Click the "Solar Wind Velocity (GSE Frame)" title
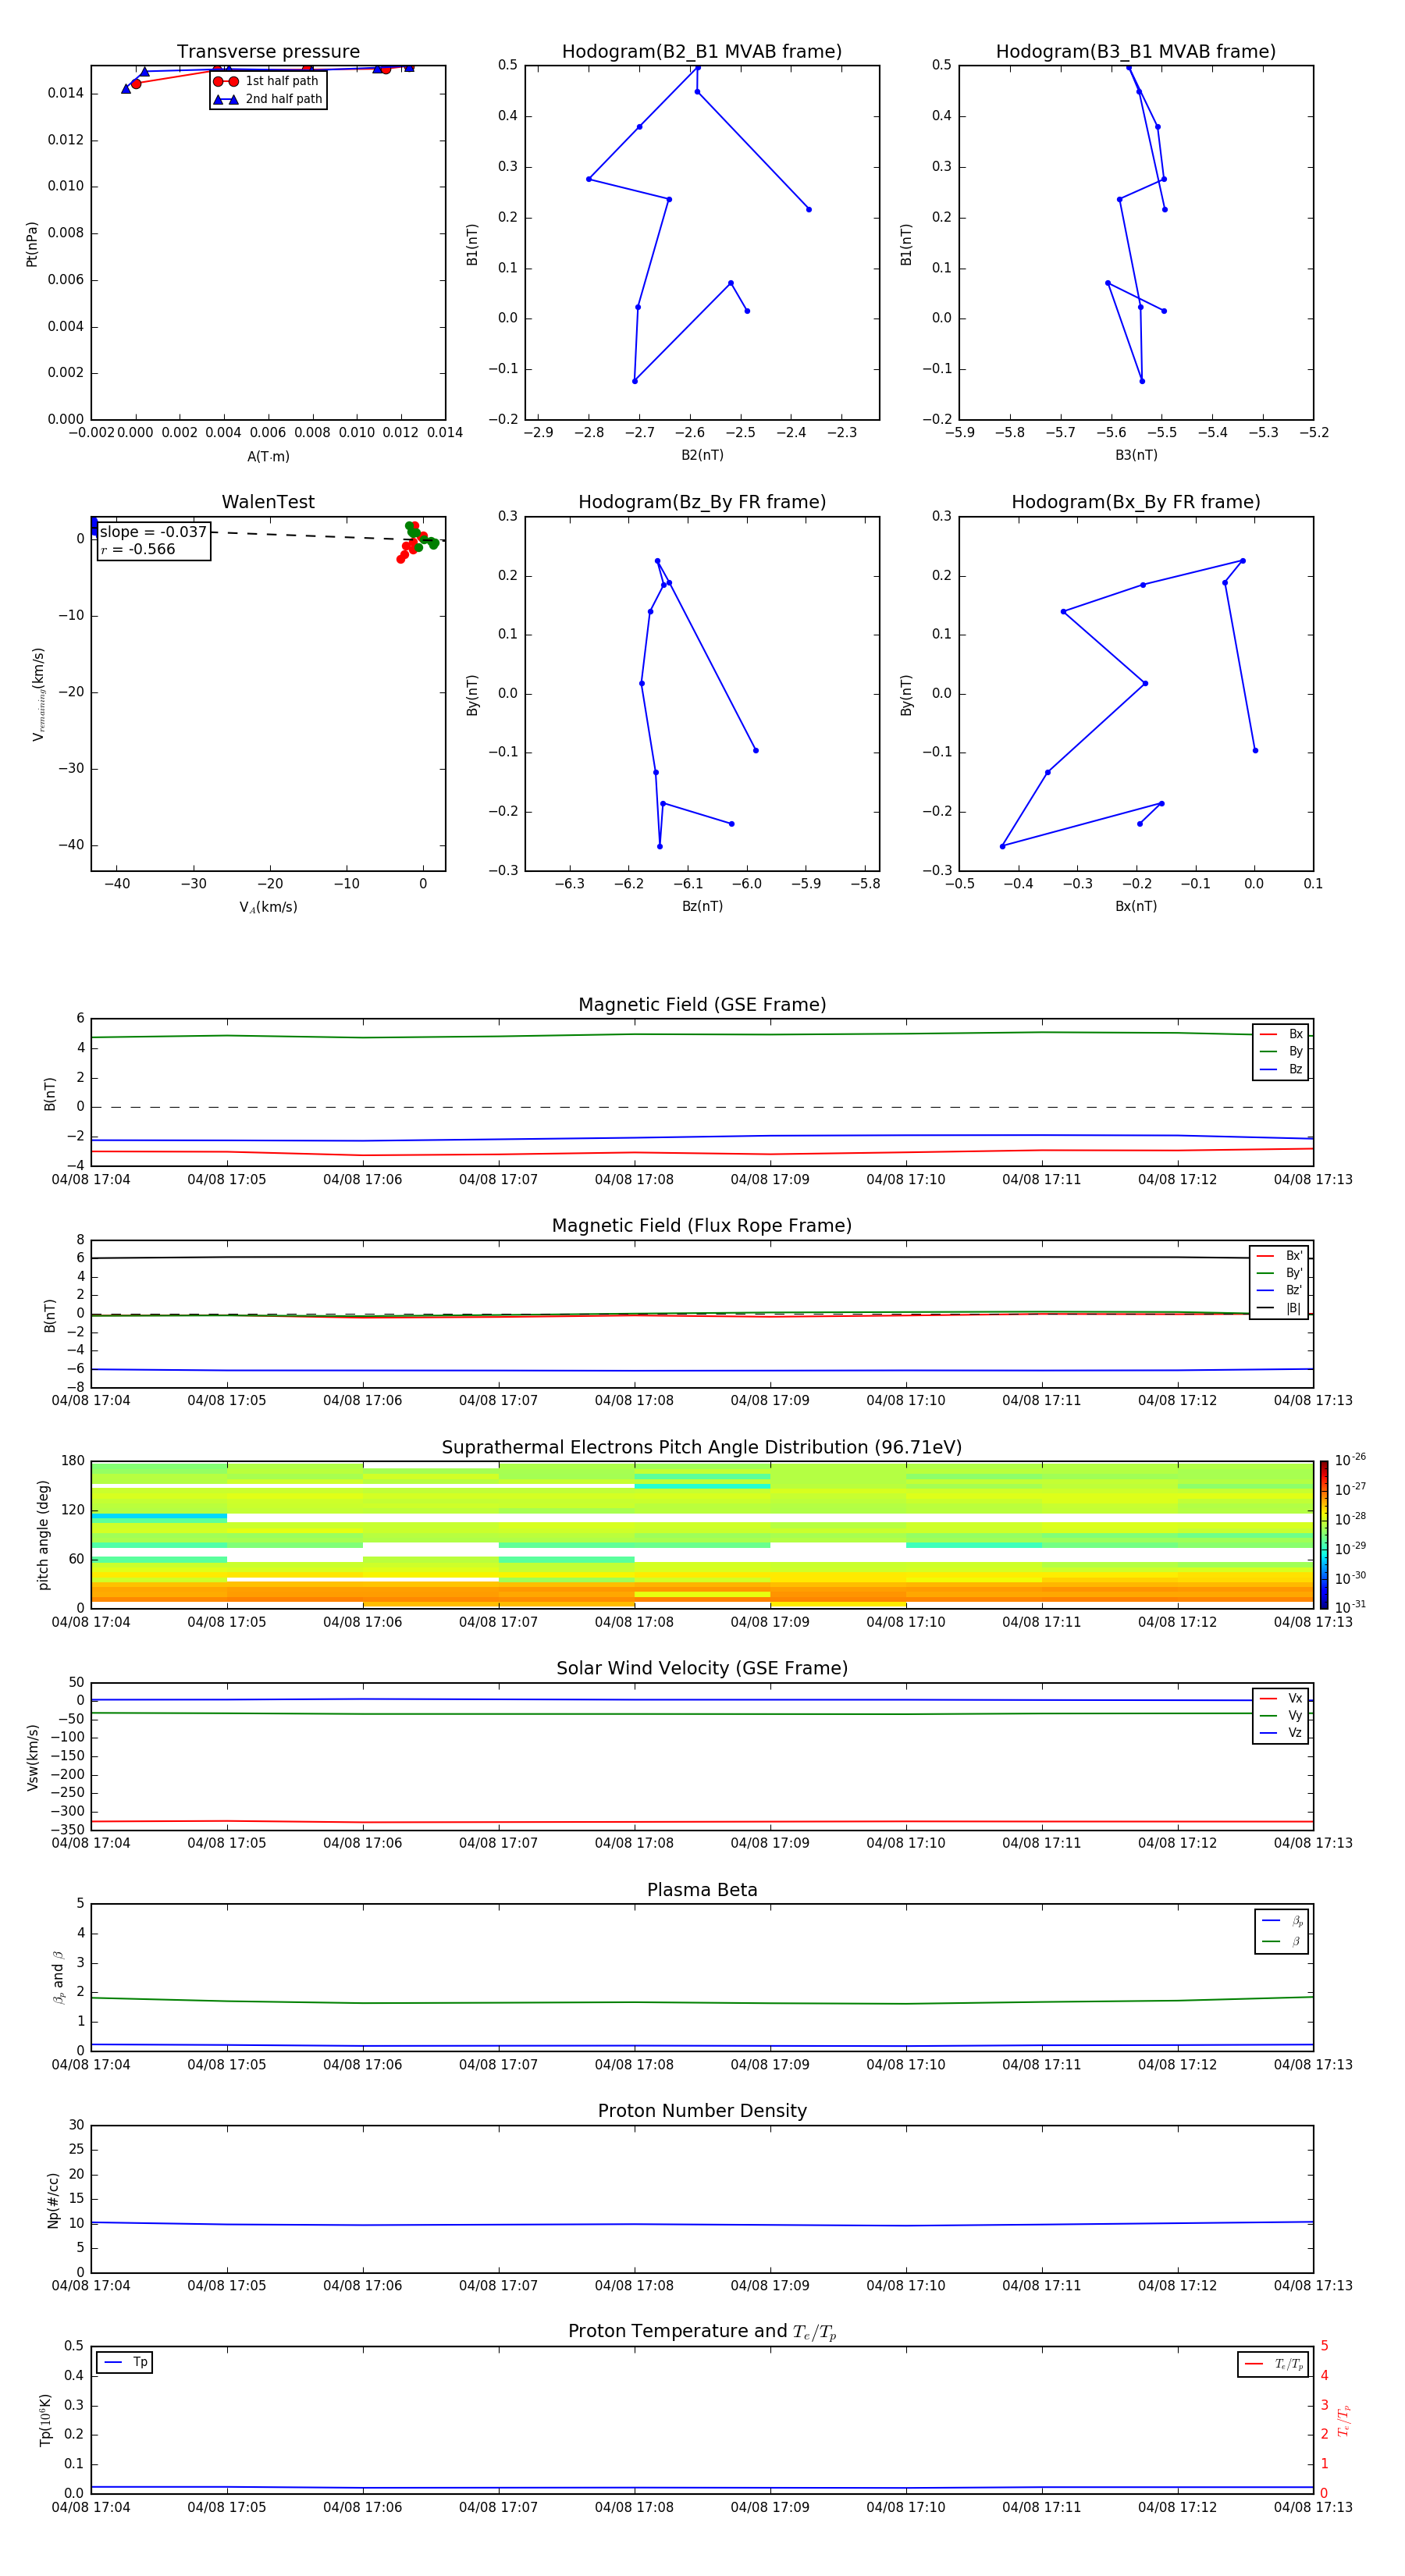The image size is (1405, 2576). (x=702, y=1669)
